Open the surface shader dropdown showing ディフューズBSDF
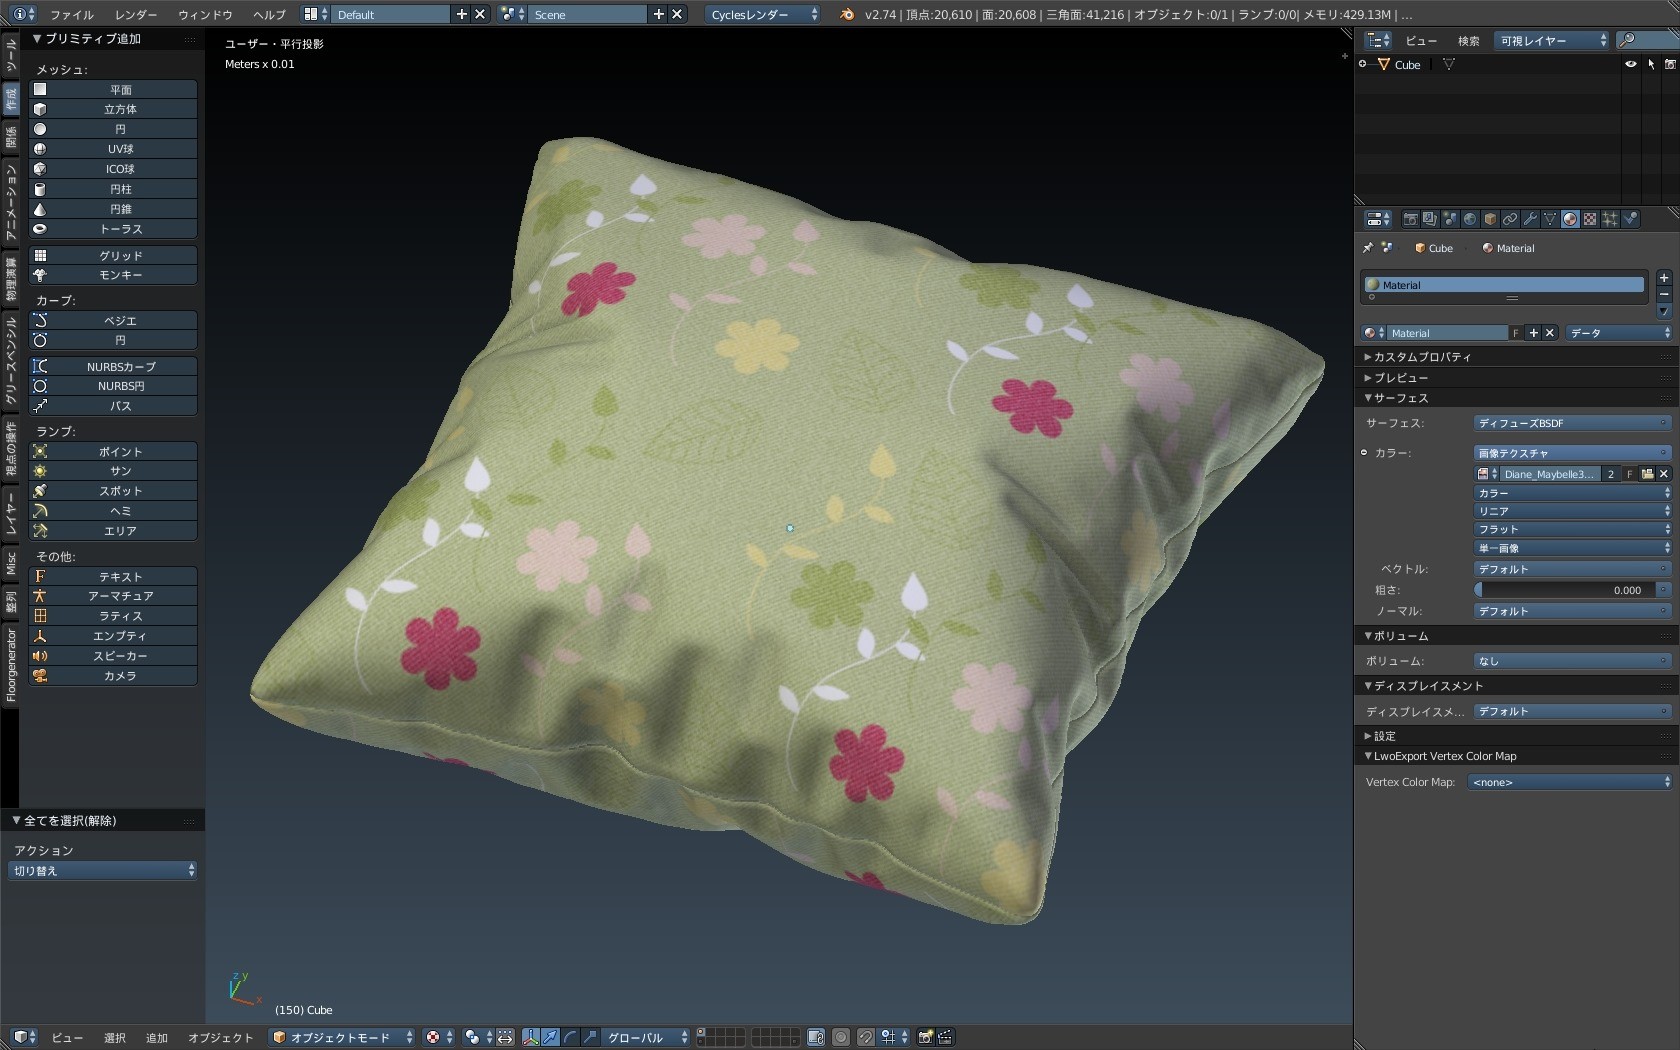Viewport: 1680px width, 1050px height. point(1568,423)
